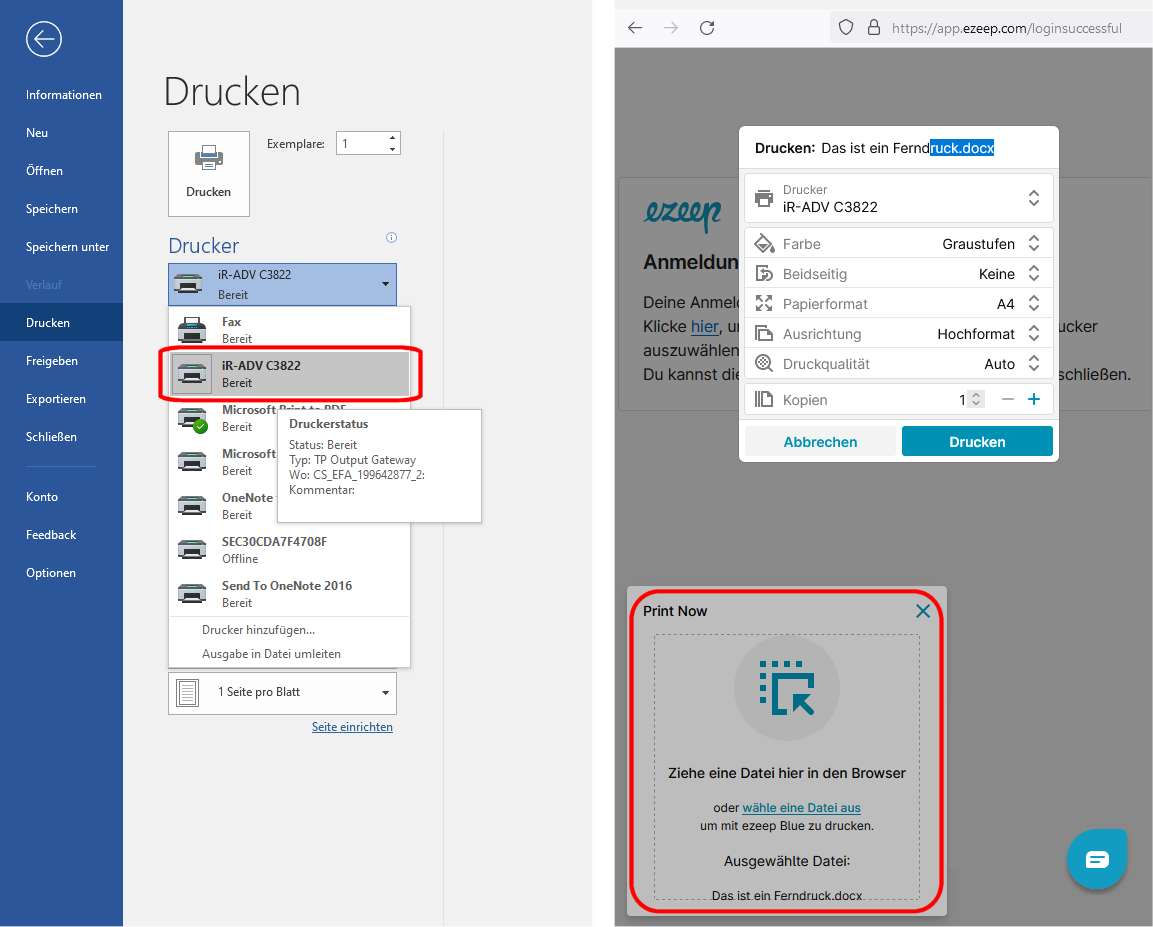Click the Seite einrichten link
Viewport: 1153px width, 927px height.
coord(352,727)
